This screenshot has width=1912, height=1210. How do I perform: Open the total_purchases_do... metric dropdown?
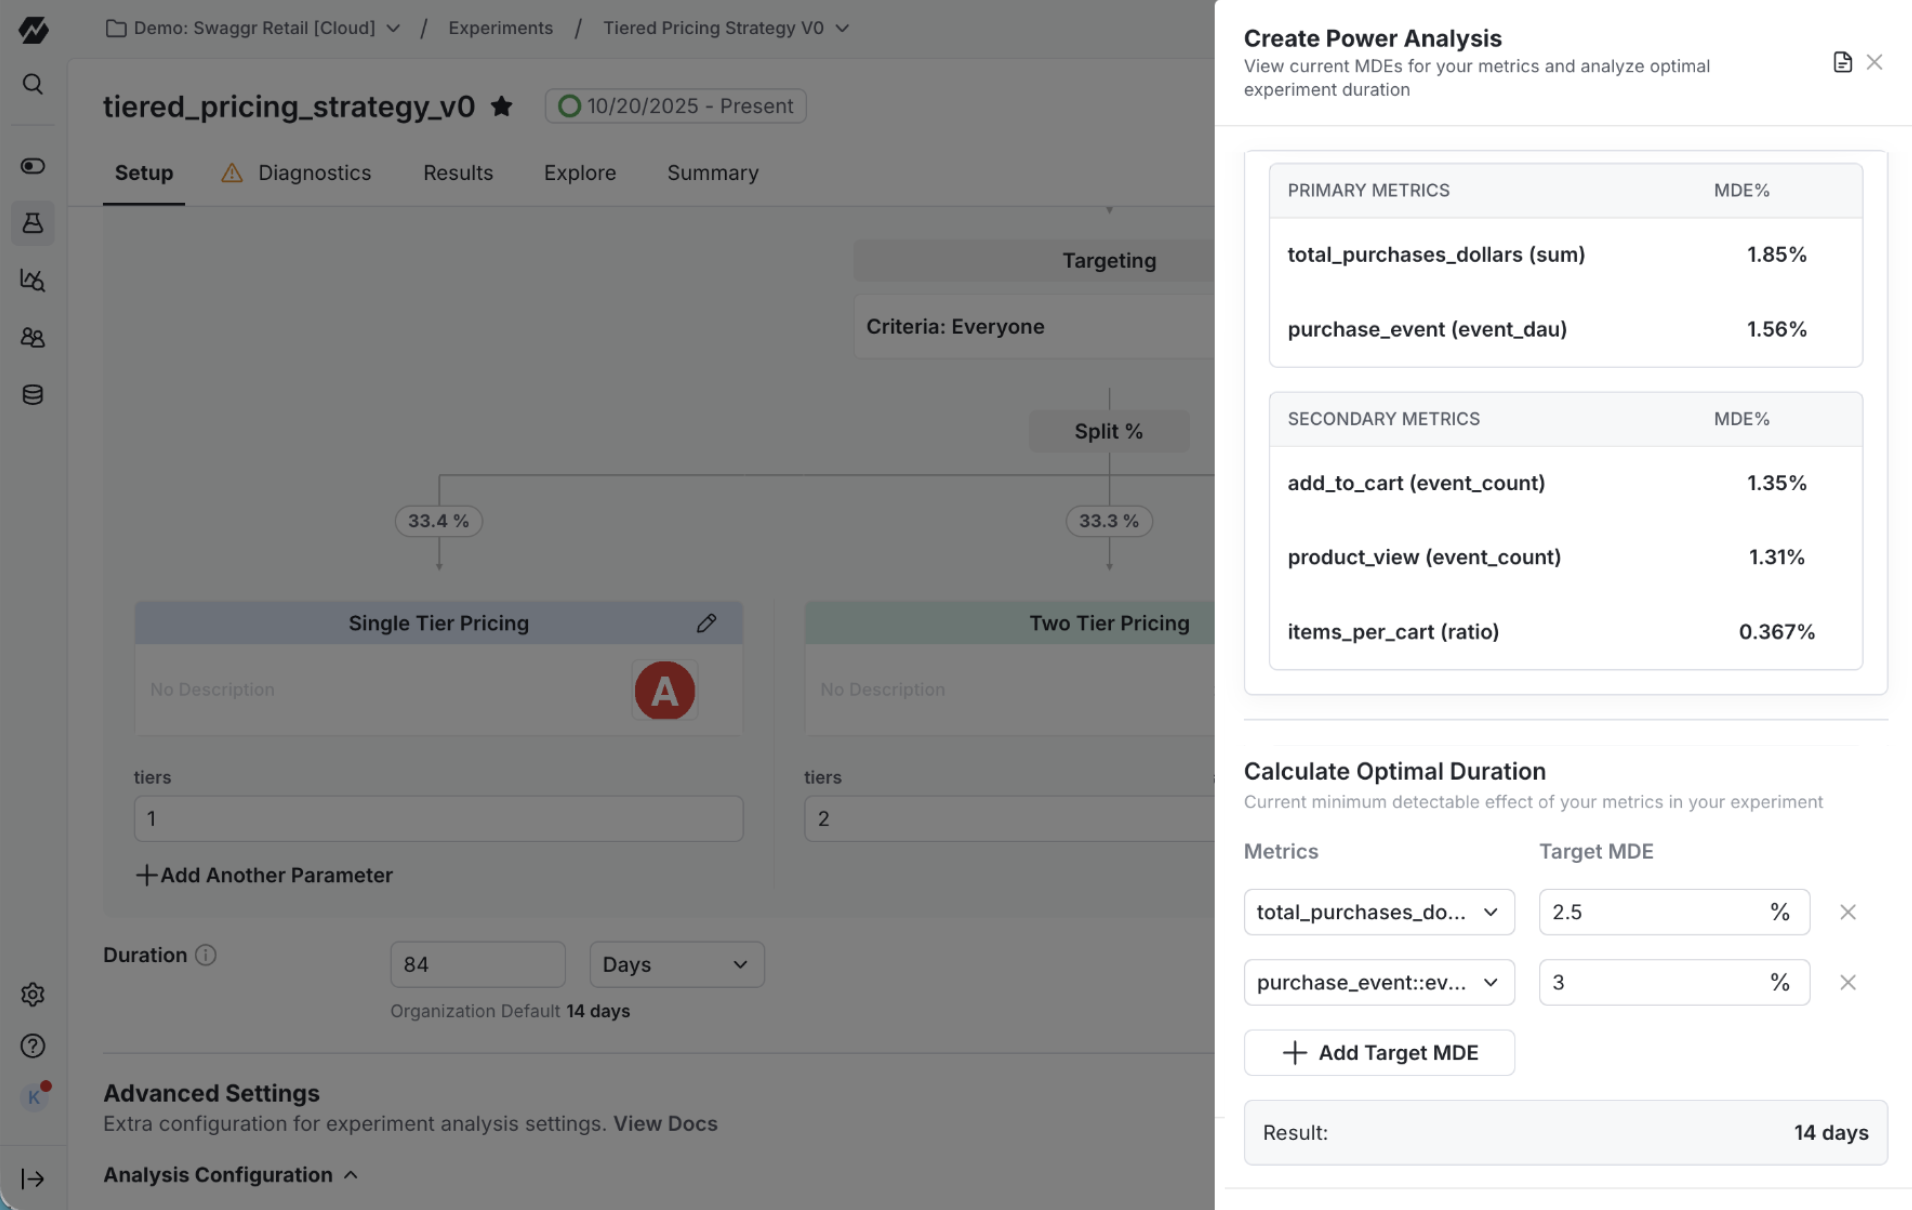tap(1379, 911)
